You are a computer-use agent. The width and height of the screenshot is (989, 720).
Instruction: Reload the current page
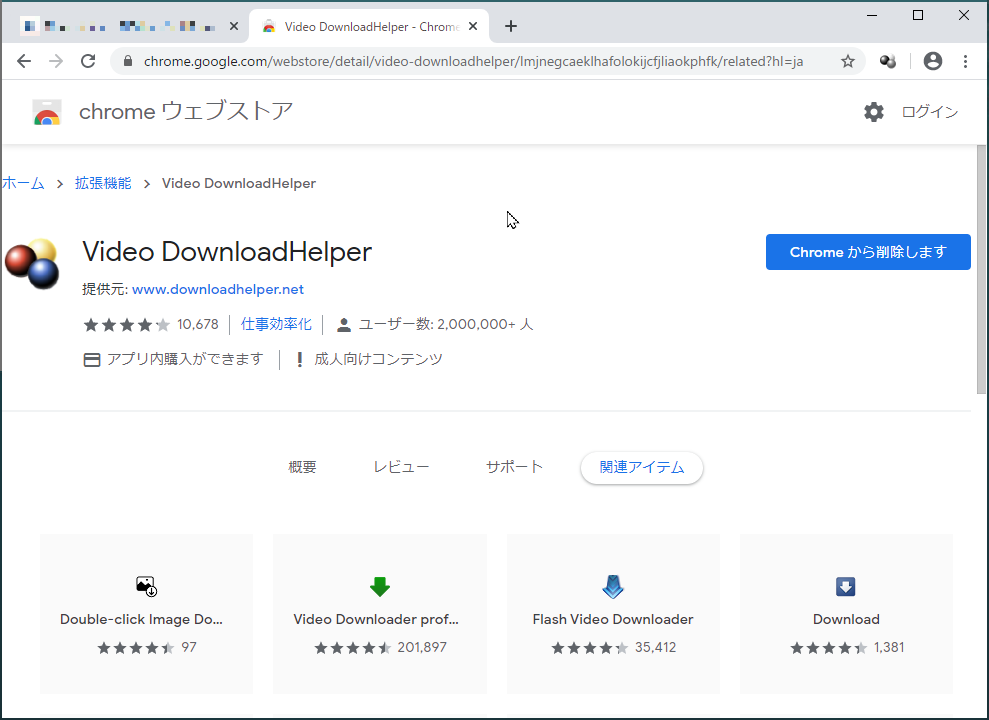click(x=88, y=61)
